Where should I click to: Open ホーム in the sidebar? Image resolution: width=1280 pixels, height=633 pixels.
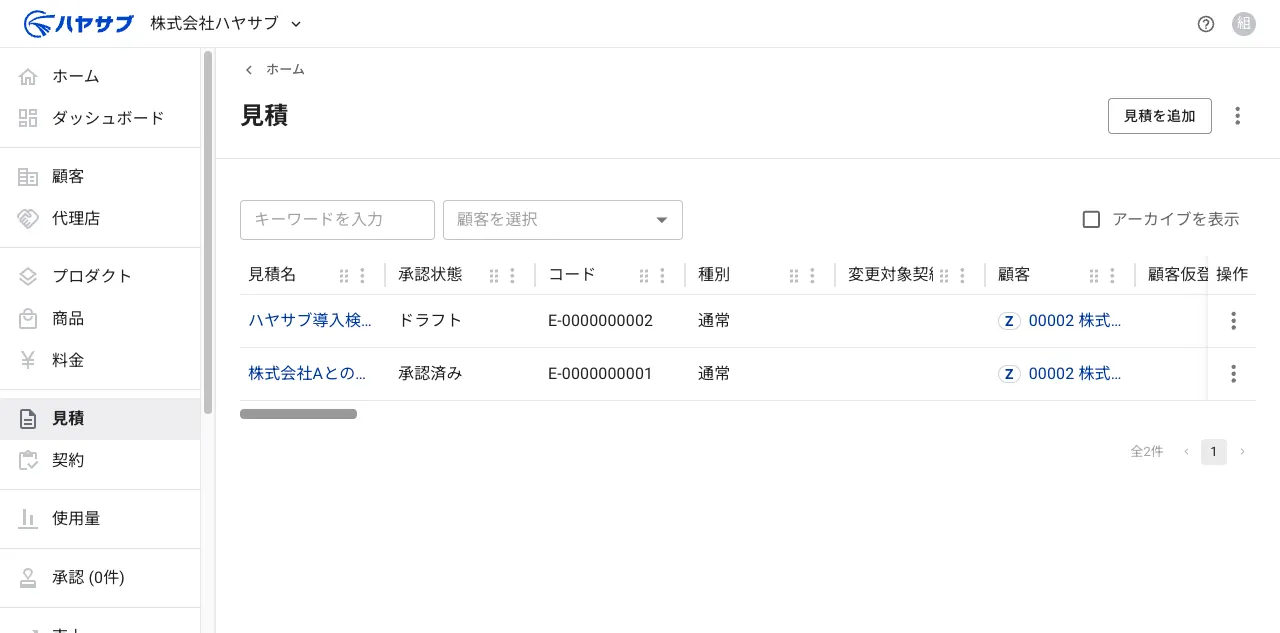[x=100, y=76]
